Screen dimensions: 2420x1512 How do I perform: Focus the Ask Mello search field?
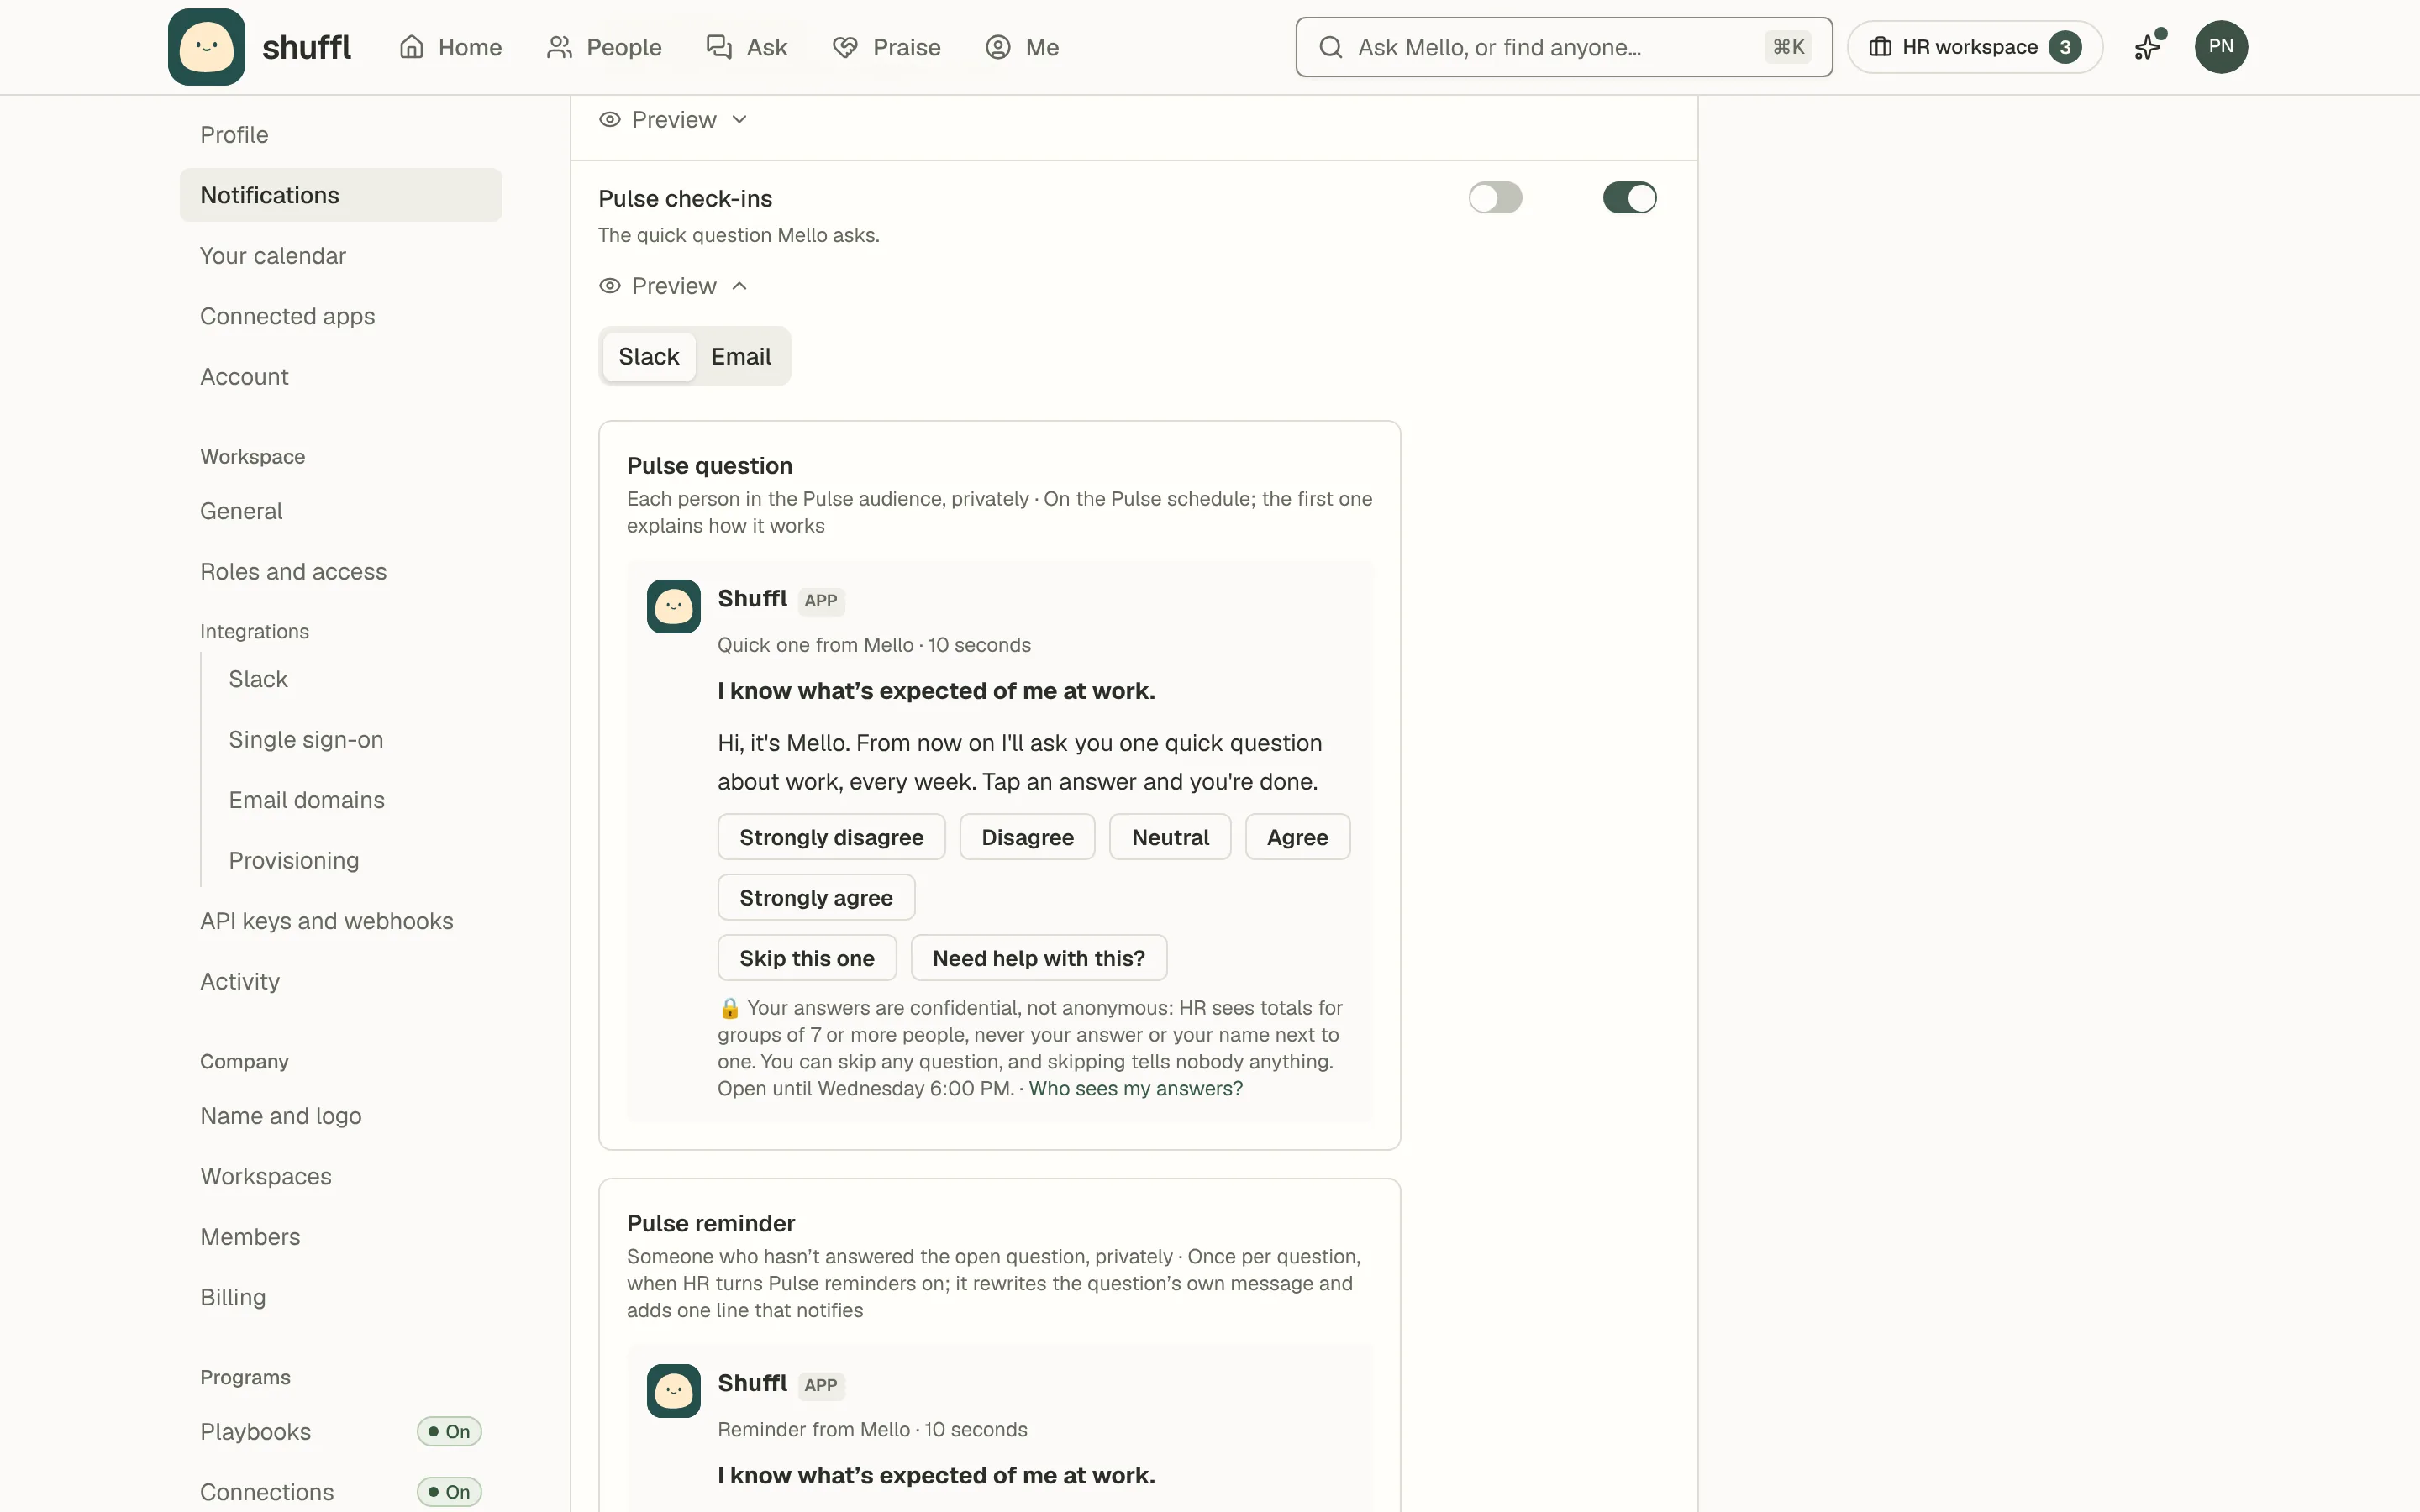coord(1564,47)
